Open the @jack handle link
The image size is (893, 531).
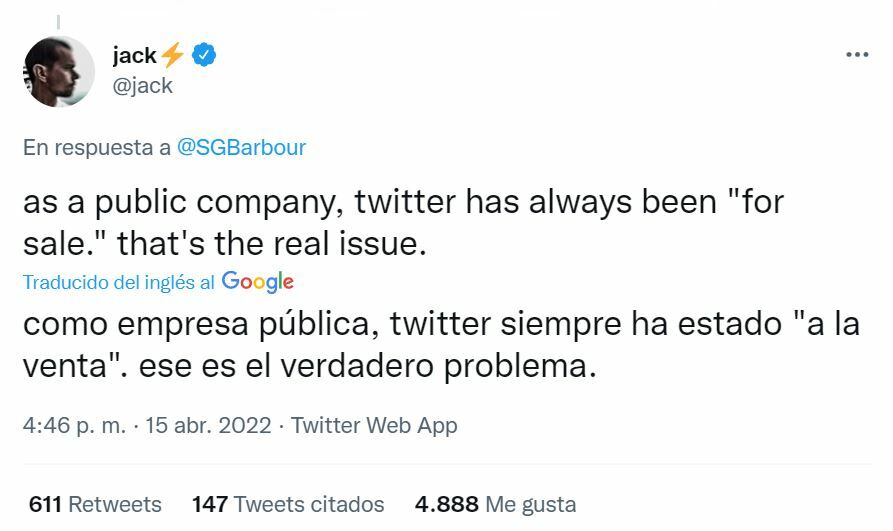[143, 86]
